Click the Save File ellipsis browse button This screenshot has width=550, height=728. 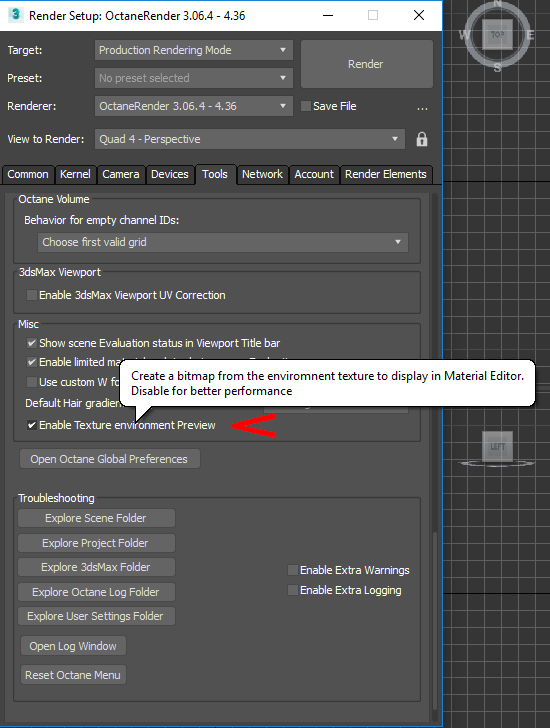pyautogui.click(x=422, y=107)
